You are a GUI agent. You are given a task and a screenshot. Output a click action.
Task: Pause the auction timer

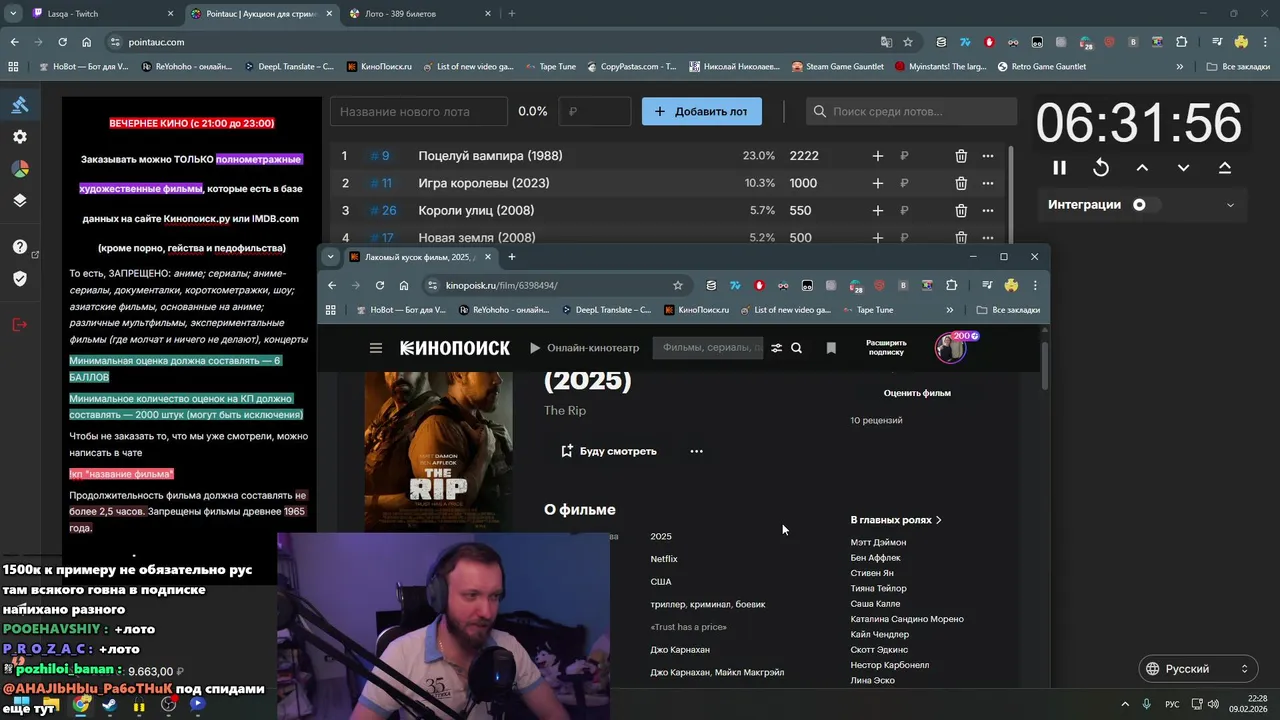[x=1059, y=168]
